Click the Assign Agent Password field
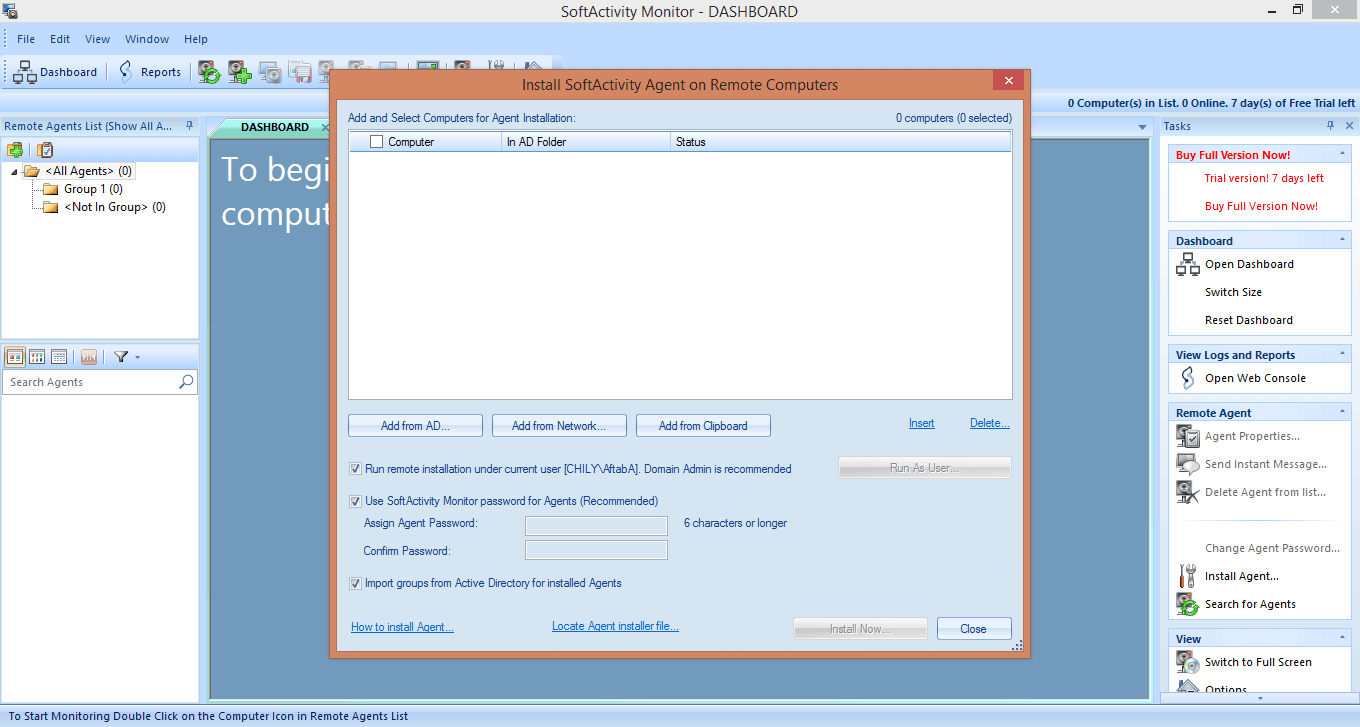The width and height of the screenshot is (1360, 727). pos(596,526)
